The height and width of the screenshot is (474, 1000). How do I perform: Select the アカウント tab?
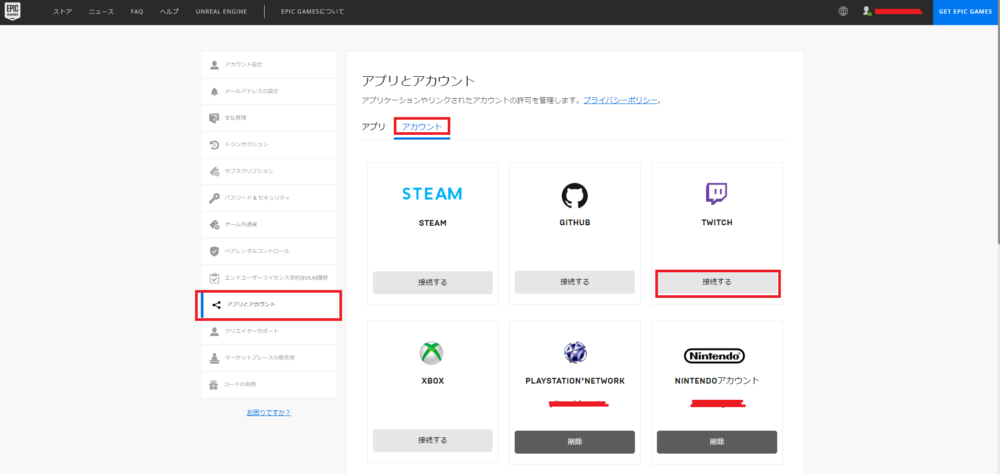421,127
